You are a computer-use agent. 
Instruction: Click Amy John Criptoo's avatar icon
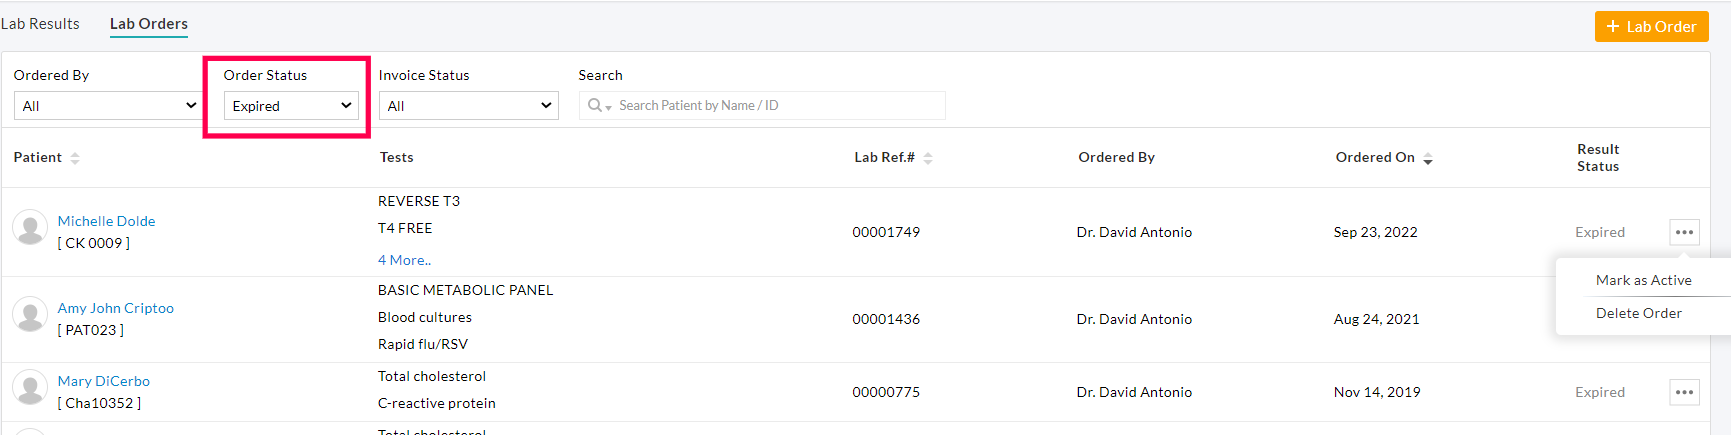(x=30, y=315)
